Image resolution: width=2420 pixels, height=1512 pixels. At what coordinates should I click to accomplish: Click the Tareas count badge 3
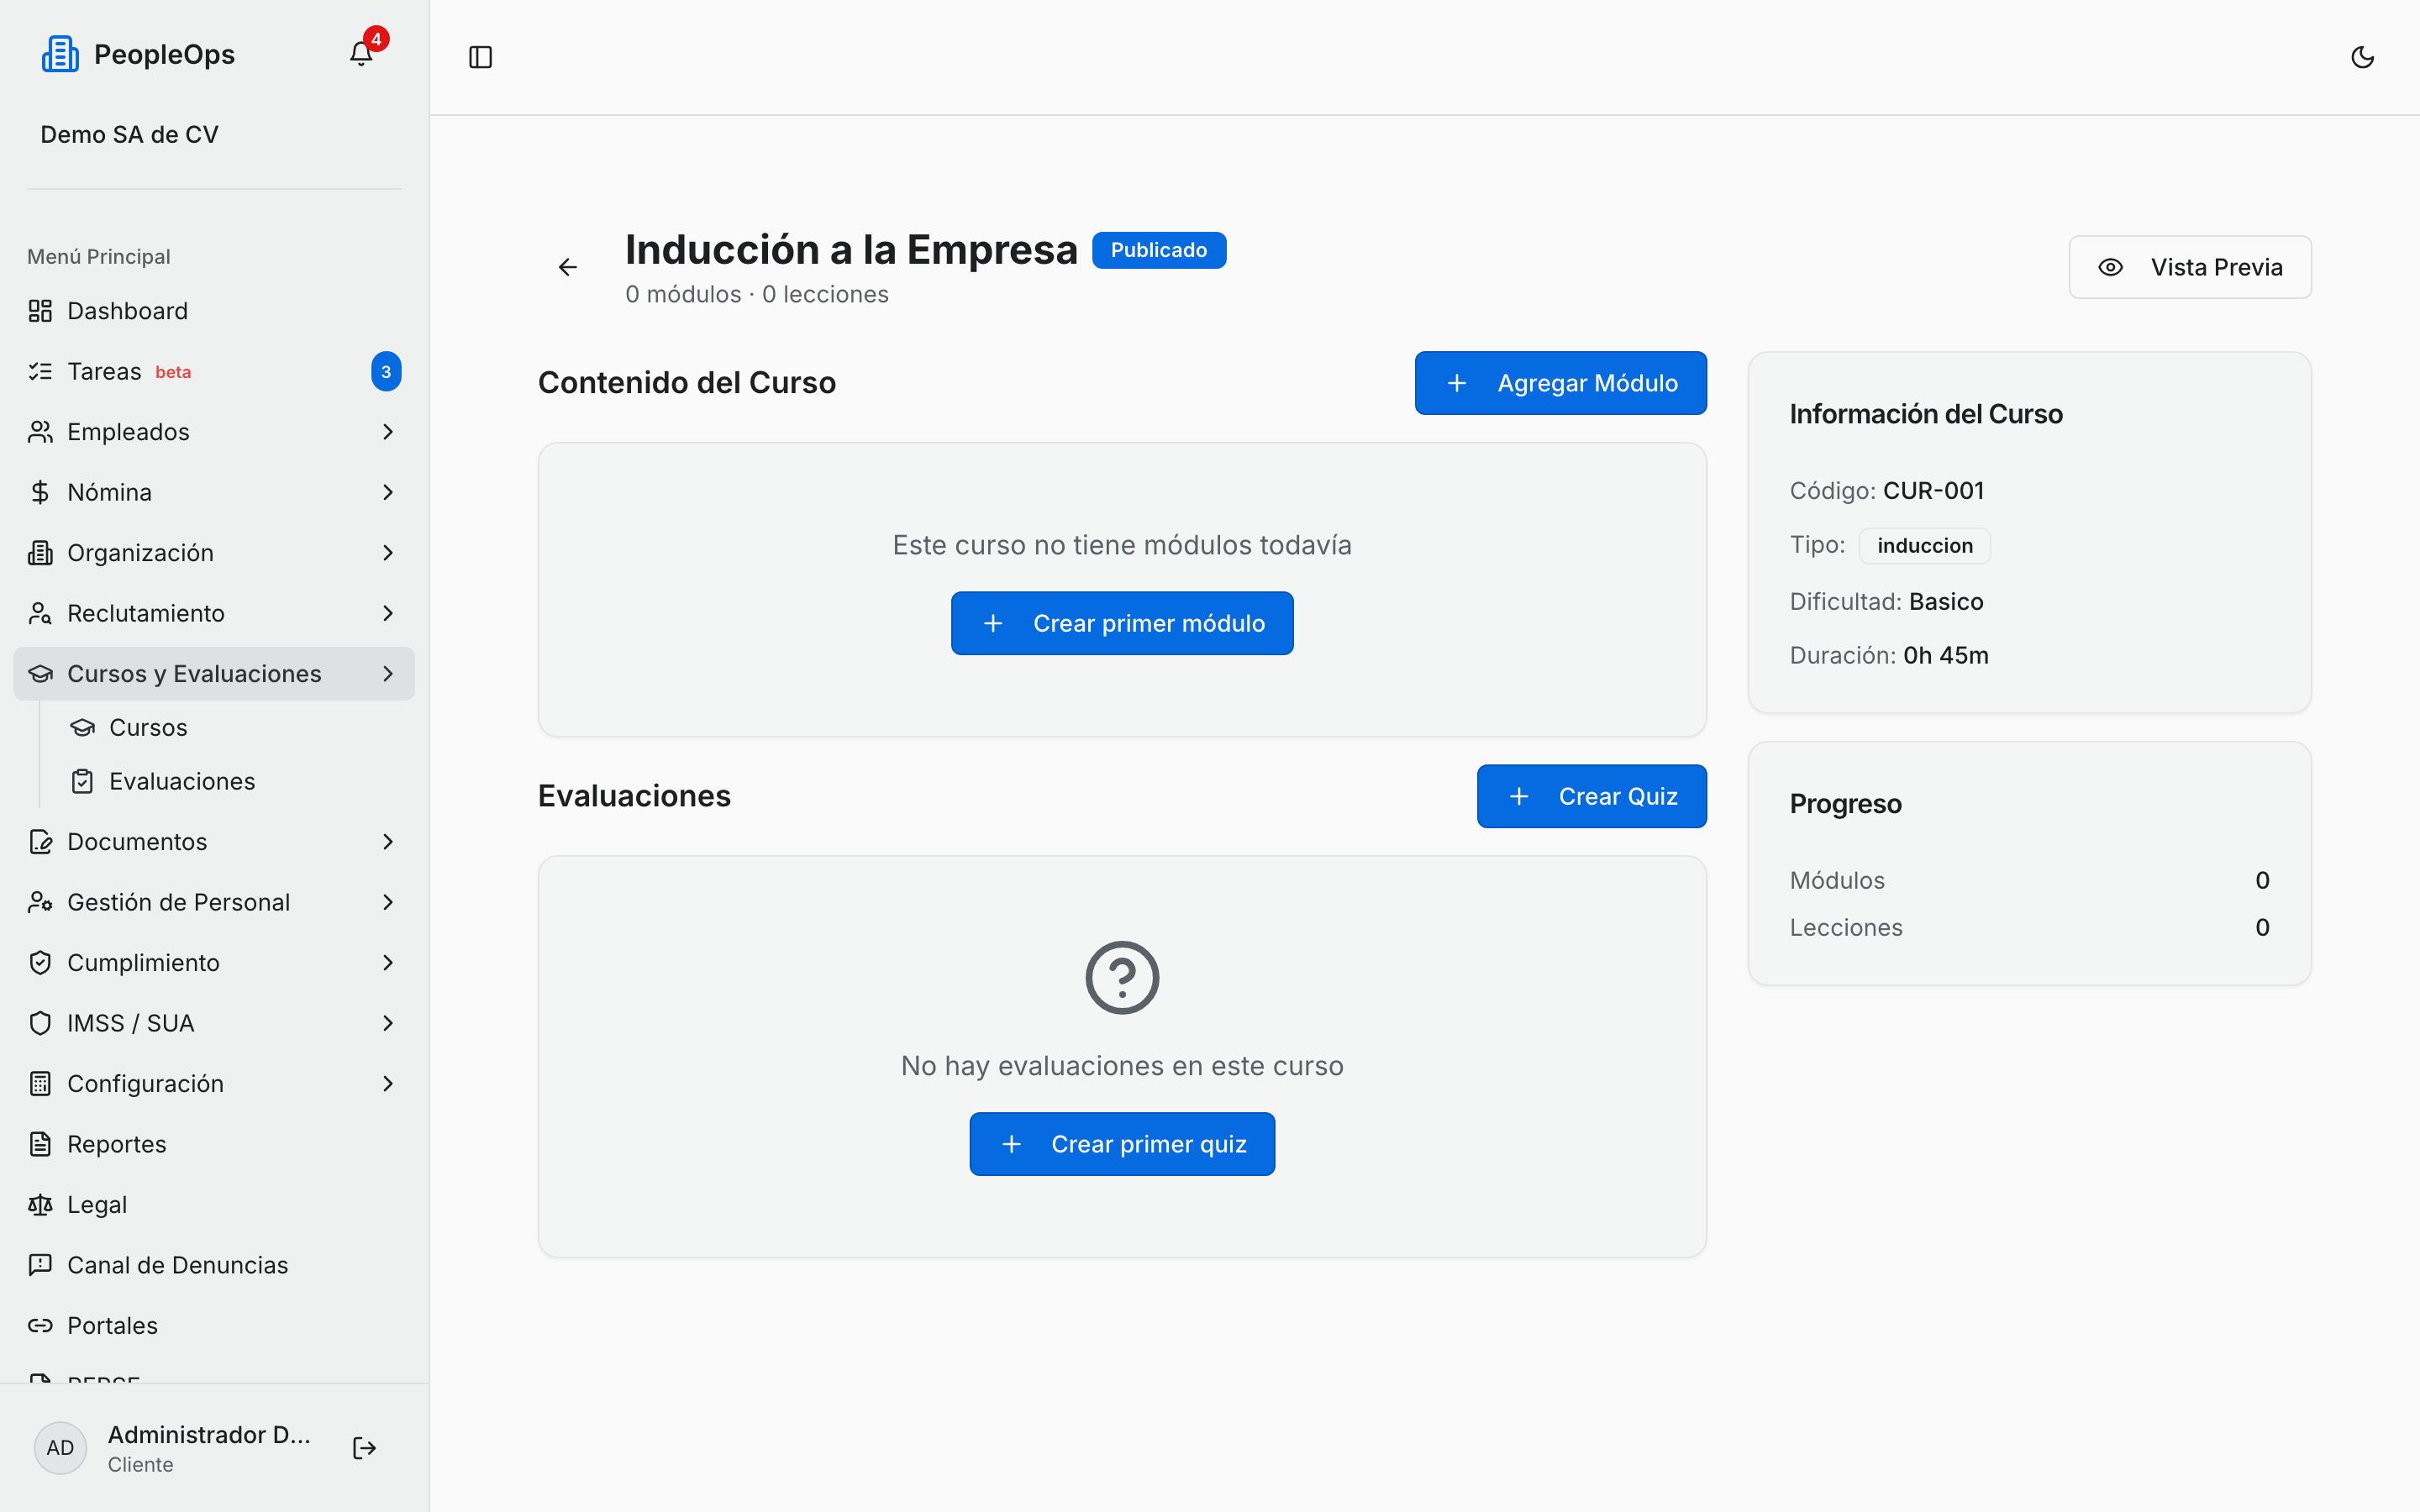(386, 371)
